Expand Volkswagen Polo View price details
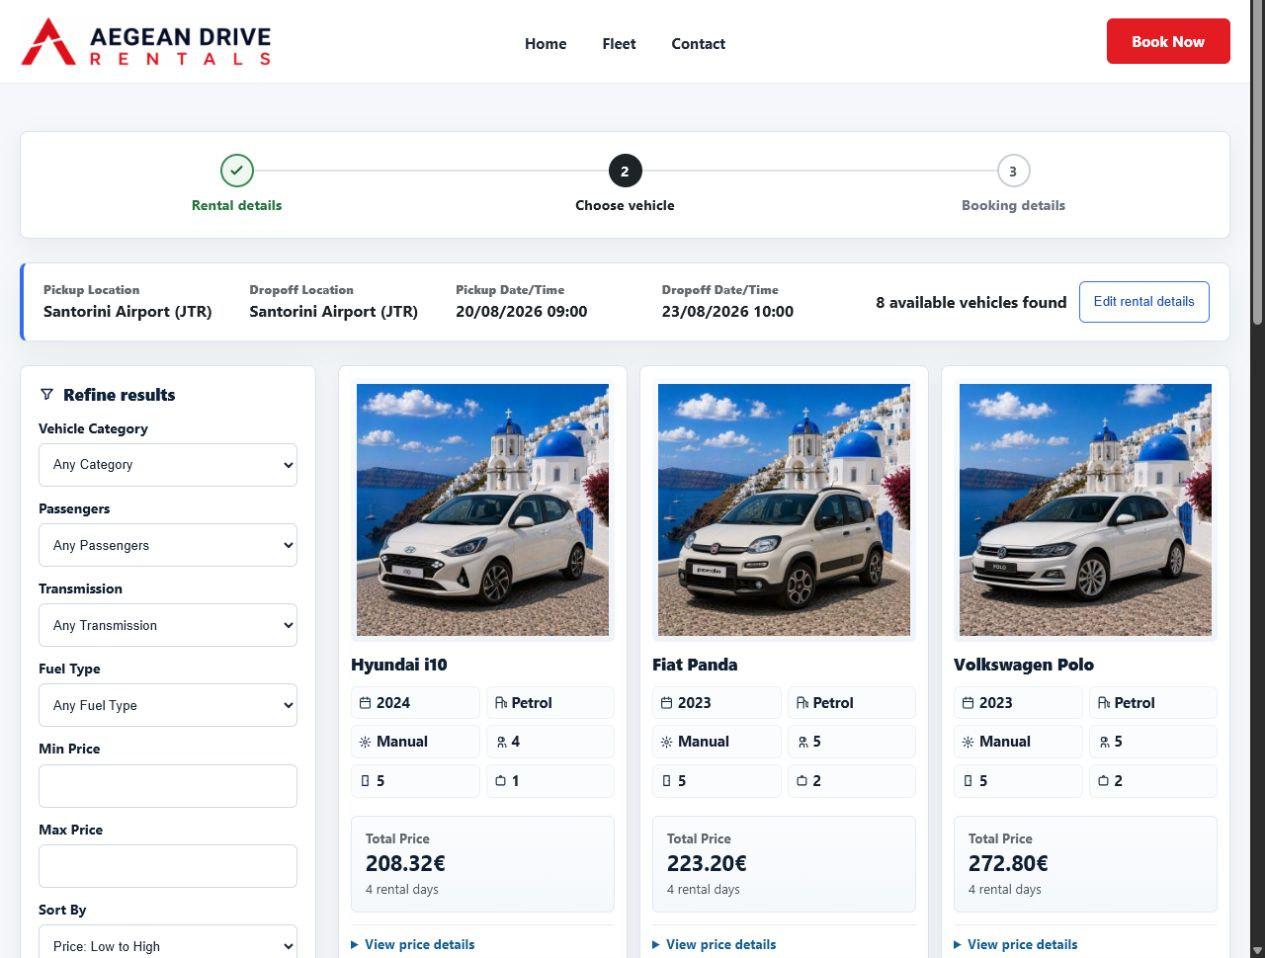The width and height of the screenshot is (1265, 958). 1016,944
